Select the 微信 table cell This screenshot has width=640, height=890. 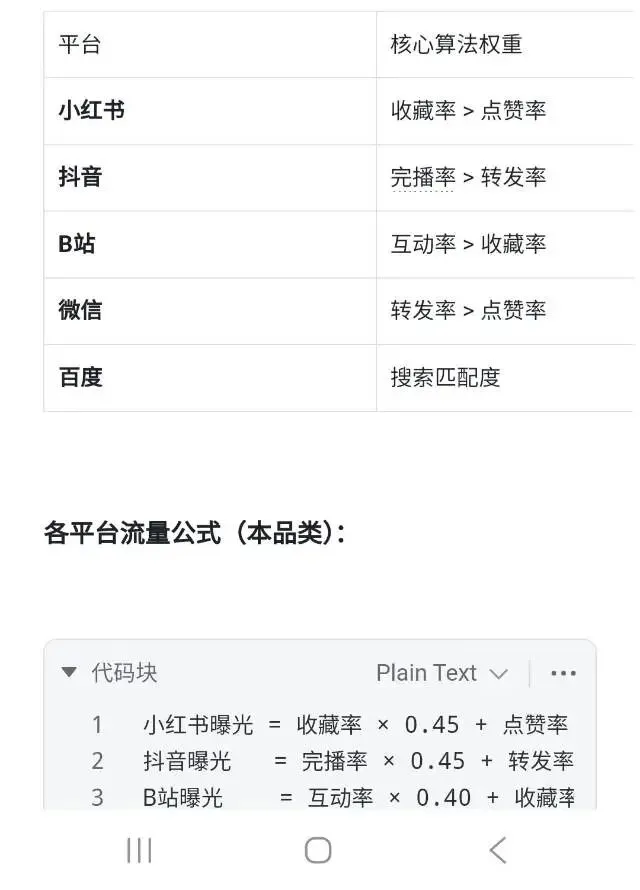(80, 310)
